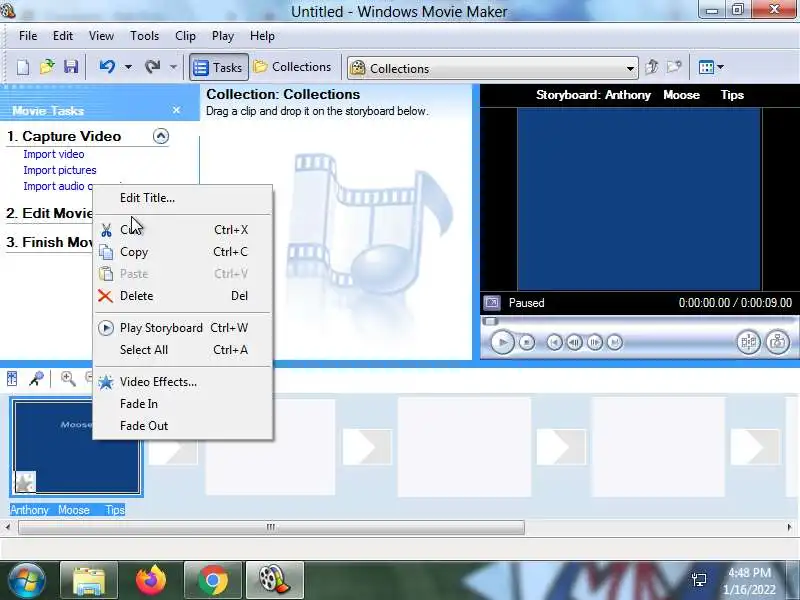Screen dimensions: 800x600
Task: Click the preview monitor seek bar
Action: 639,321
